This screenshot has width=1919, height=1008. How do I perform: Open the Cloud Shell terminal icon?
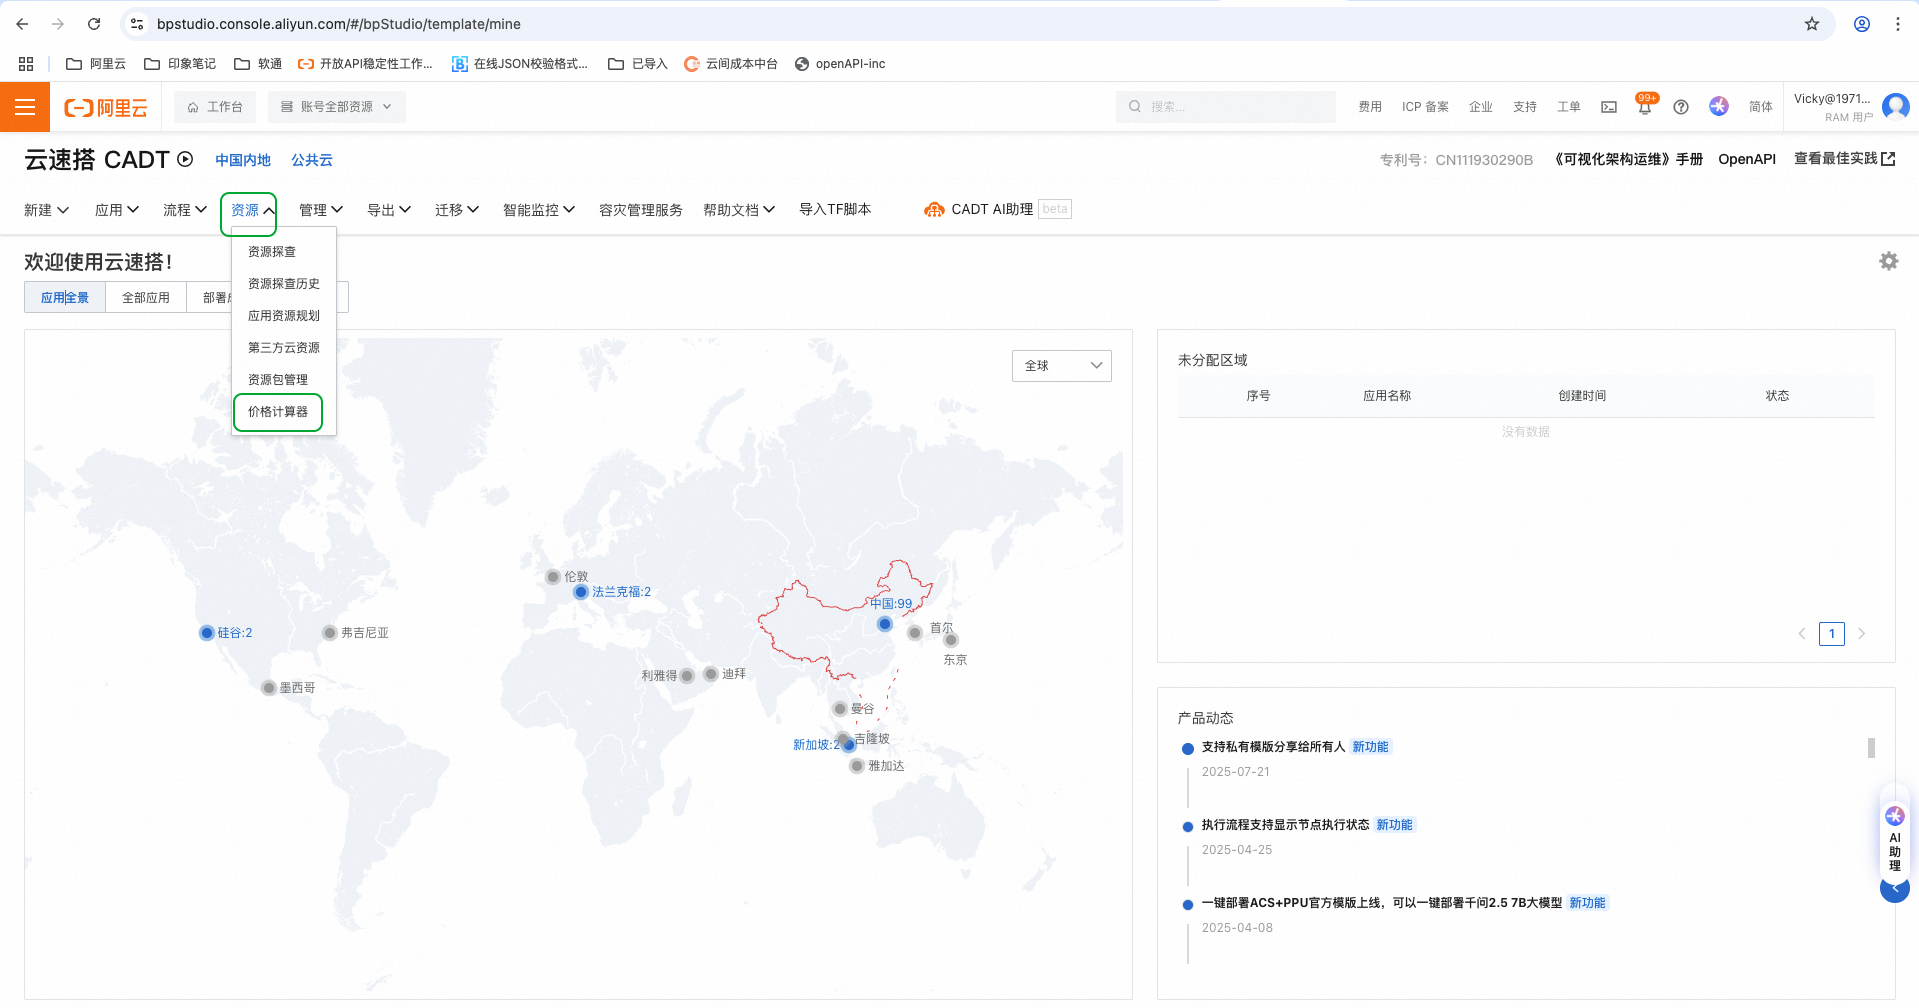(1609, 107)
